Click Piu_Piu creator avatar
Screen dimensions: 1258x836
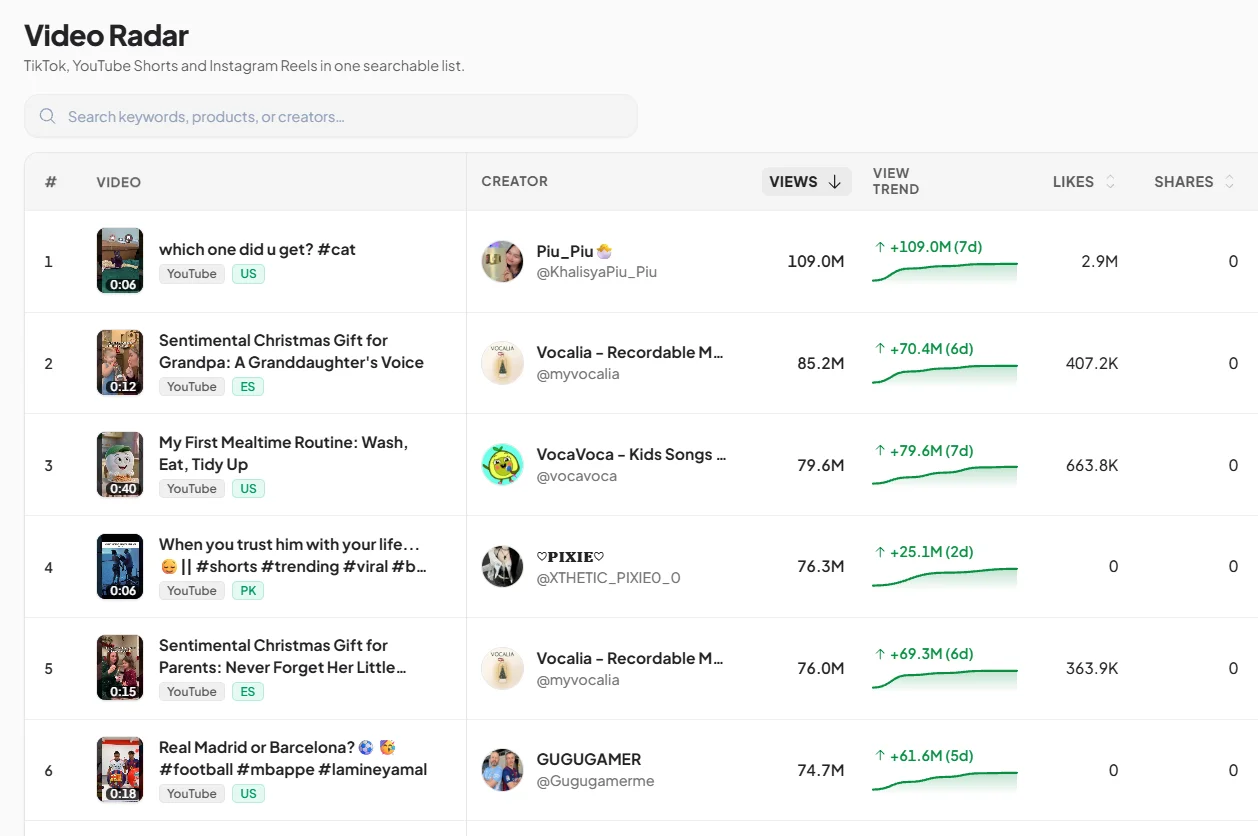click(502, 261)
